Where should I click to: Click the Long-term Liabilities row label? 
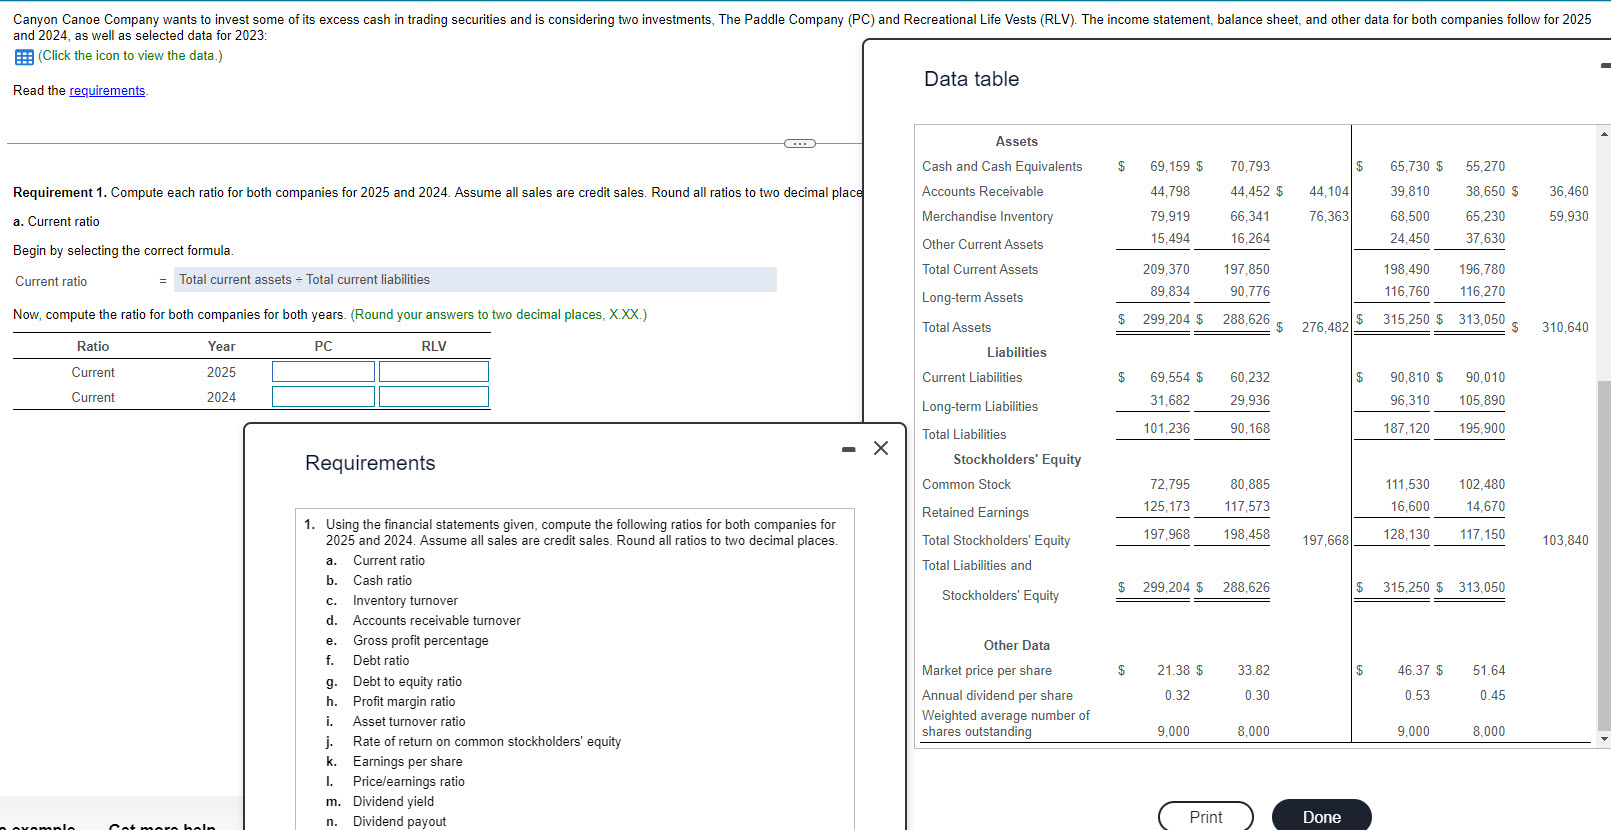[980, 407]
